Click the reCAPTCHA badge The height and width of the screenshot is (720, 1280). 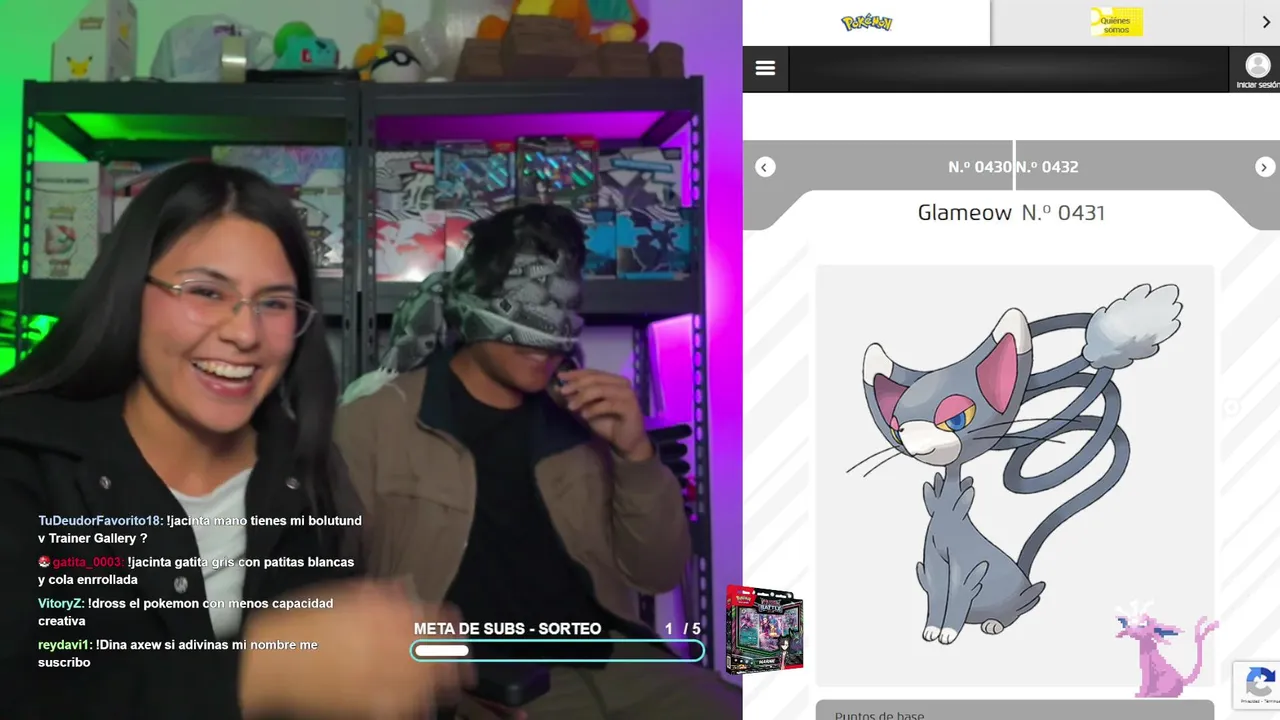pos(1256,684)
